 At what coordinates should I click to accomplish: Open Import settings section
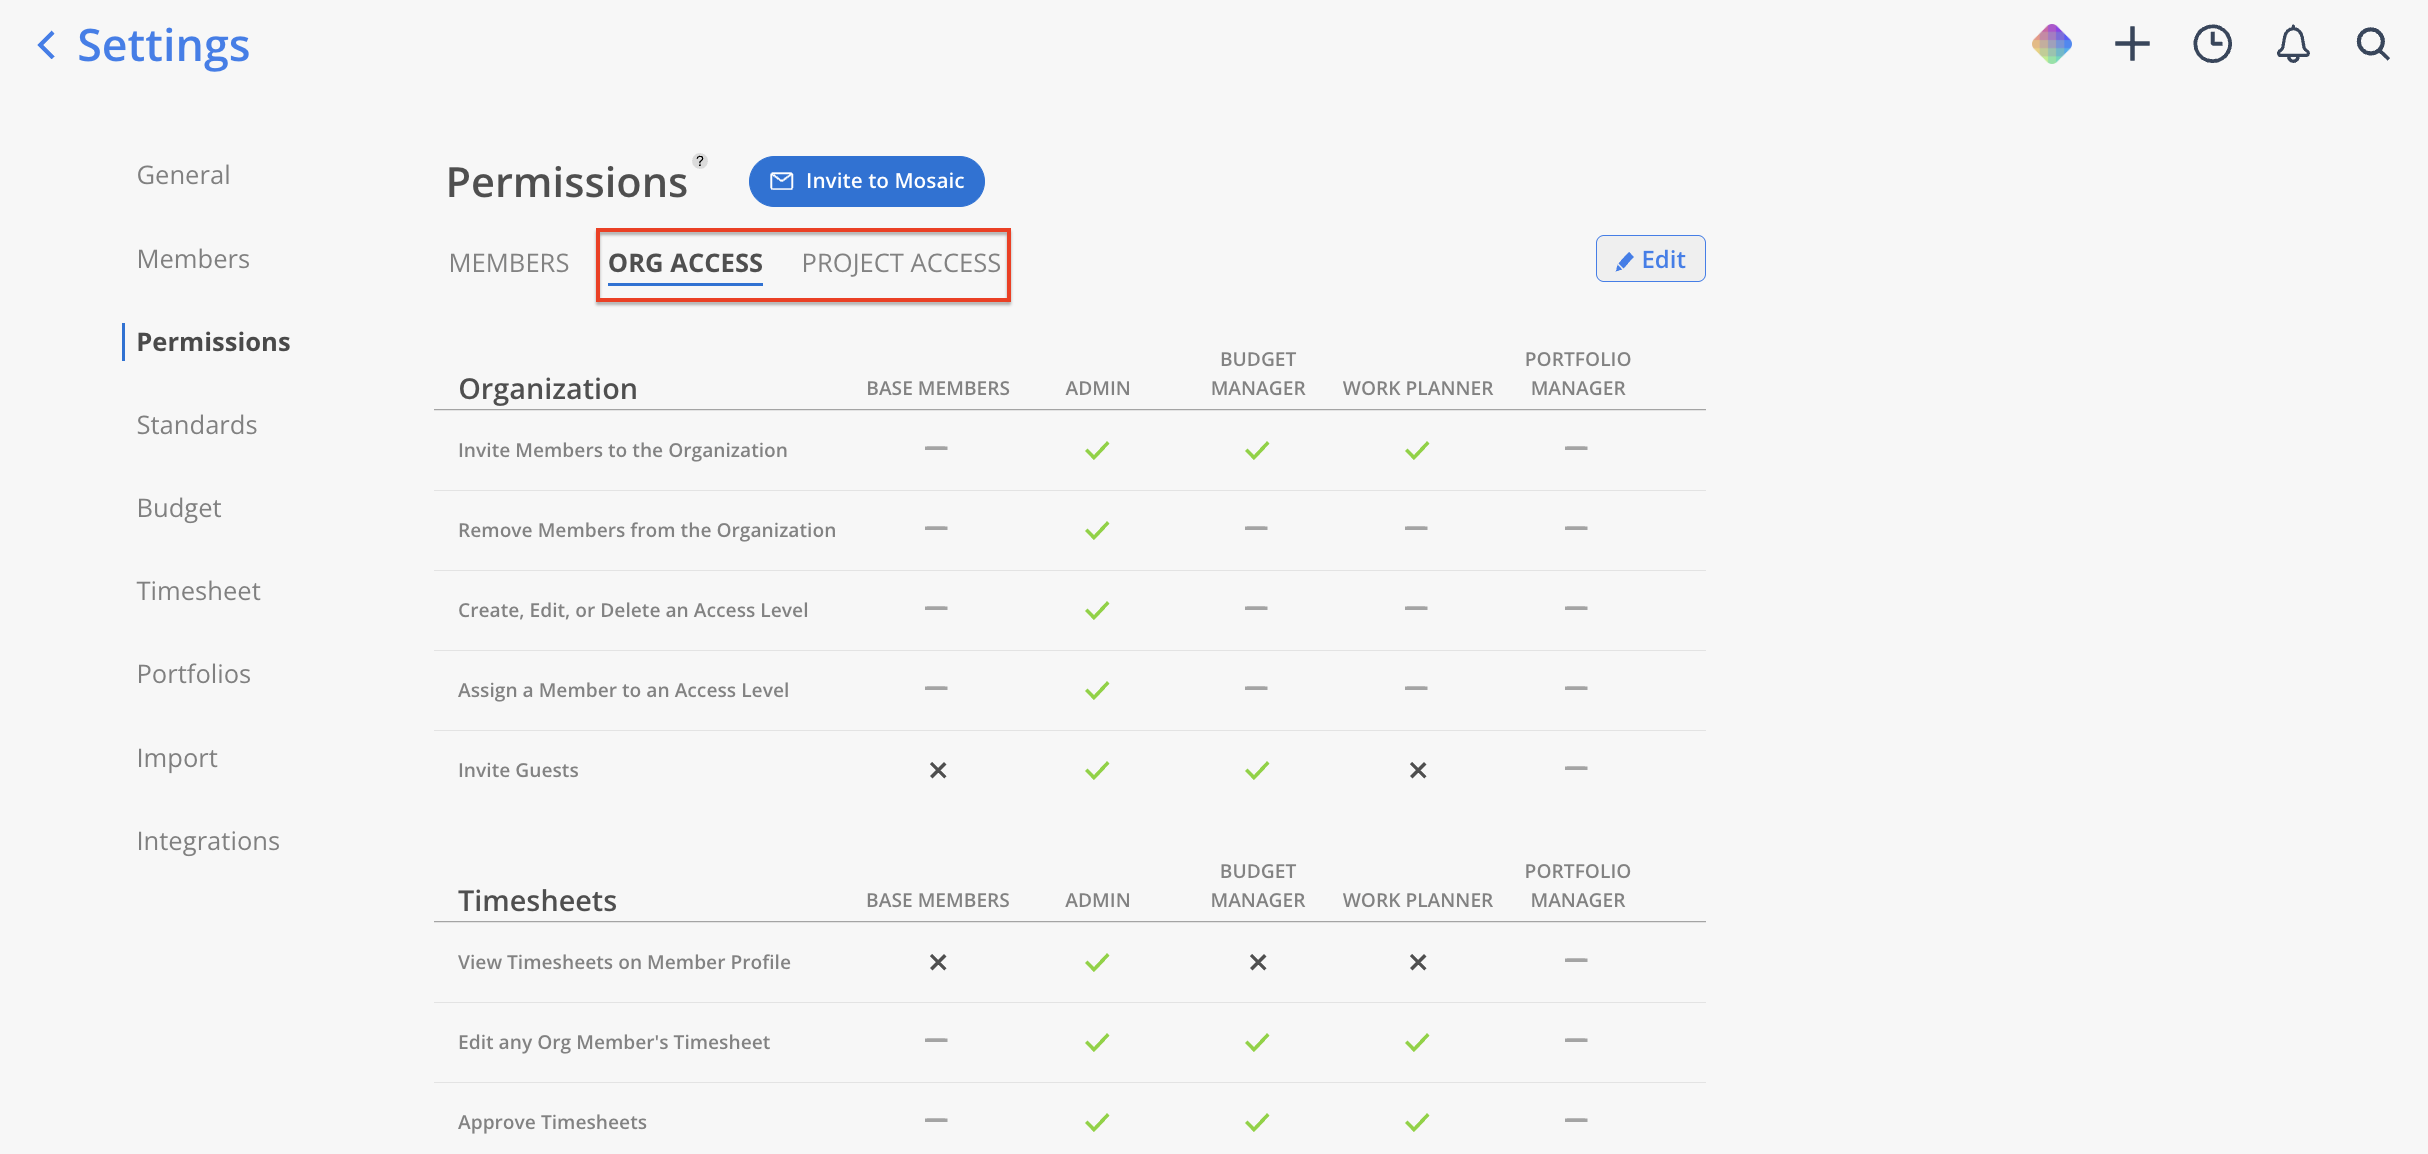[177, 758]
